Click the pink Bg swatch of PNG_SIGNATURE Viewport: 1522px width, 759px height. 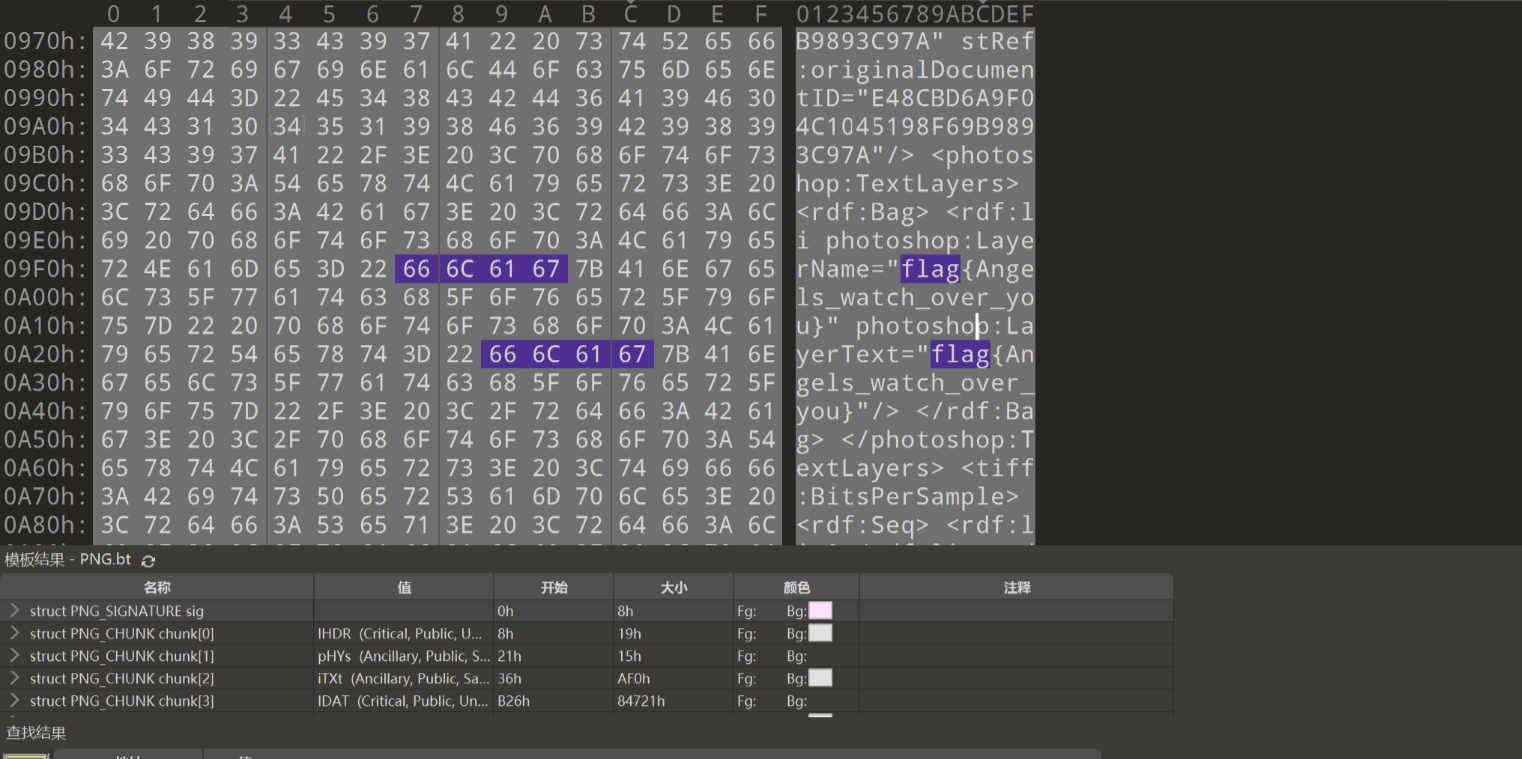tap(820, 611)
